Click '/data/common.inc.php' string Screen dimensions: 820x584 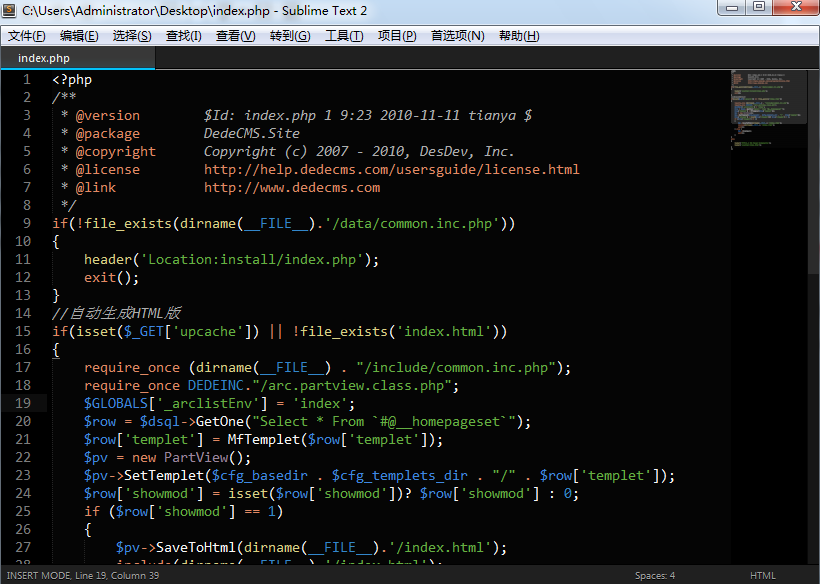click(x=412, y=224)
